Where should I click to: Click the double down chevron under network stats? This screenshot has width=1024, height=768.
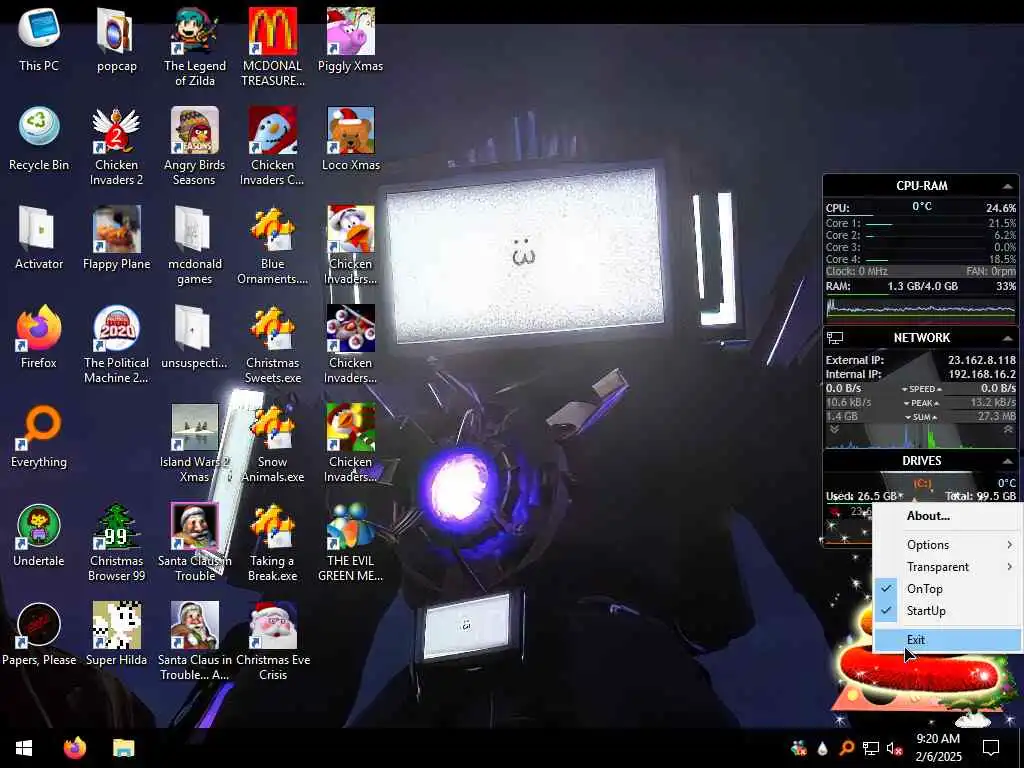834,430
